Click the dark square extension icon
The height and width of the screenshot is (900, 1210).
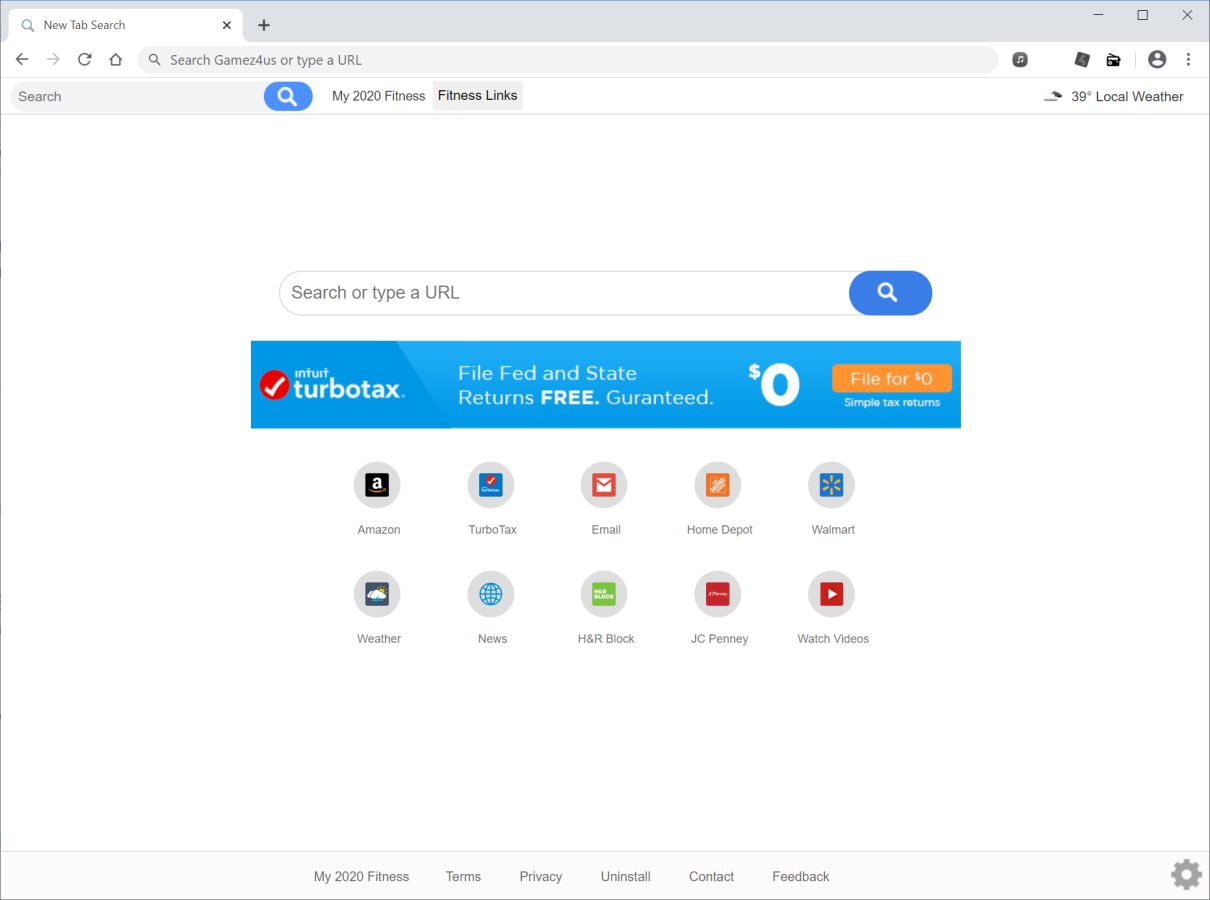click(x=1082, y=60)
